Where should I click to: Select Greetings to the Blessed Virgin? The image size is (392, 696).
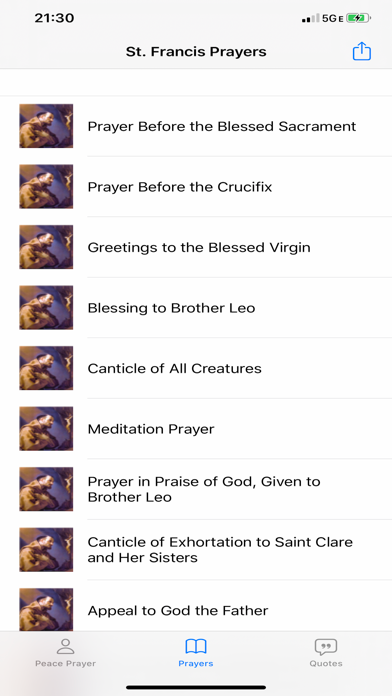(x=196, y=247)
